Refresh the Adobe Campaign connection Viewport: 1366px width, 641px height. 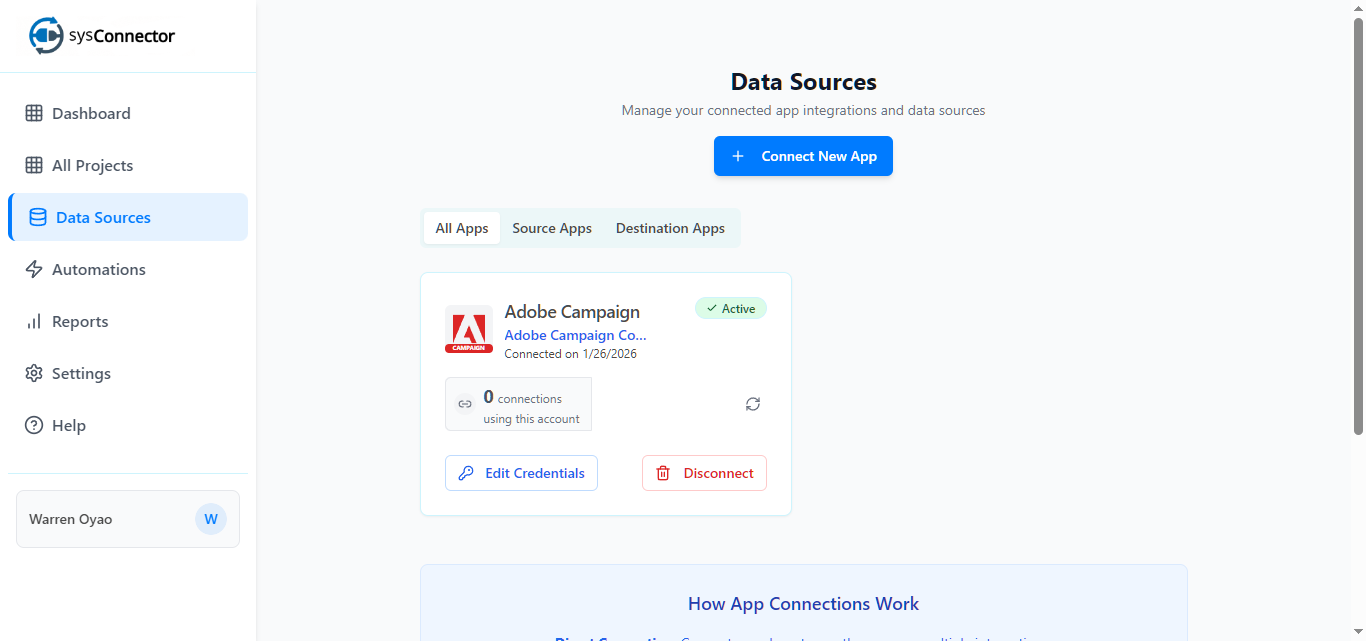[753, 404]
